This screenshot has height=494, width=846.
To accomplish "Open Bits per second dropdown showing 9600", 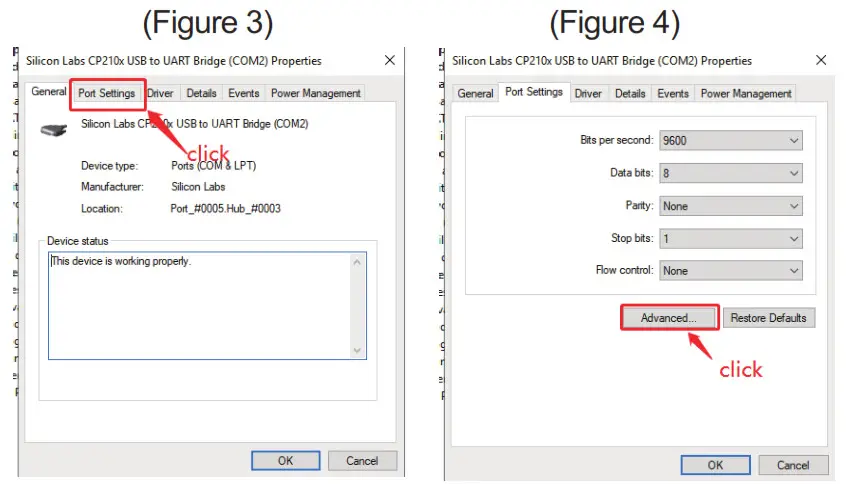I will (x=731, y=140).
